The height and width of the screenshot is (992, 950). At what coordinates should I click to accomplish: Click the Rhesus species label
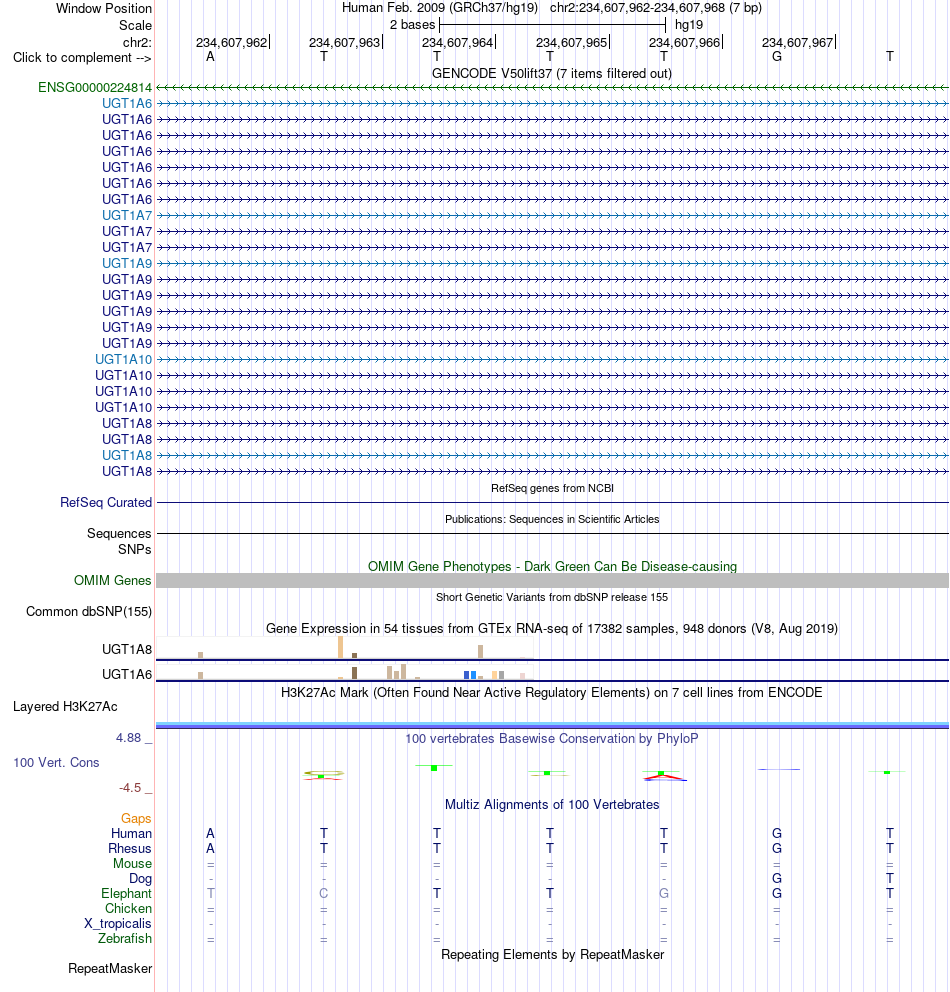point(130,848)
